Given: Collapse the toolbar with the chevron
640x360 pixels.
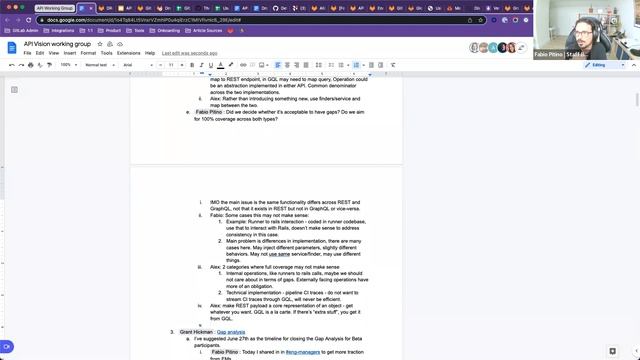Looking at the screenshot, I should 634,65.
